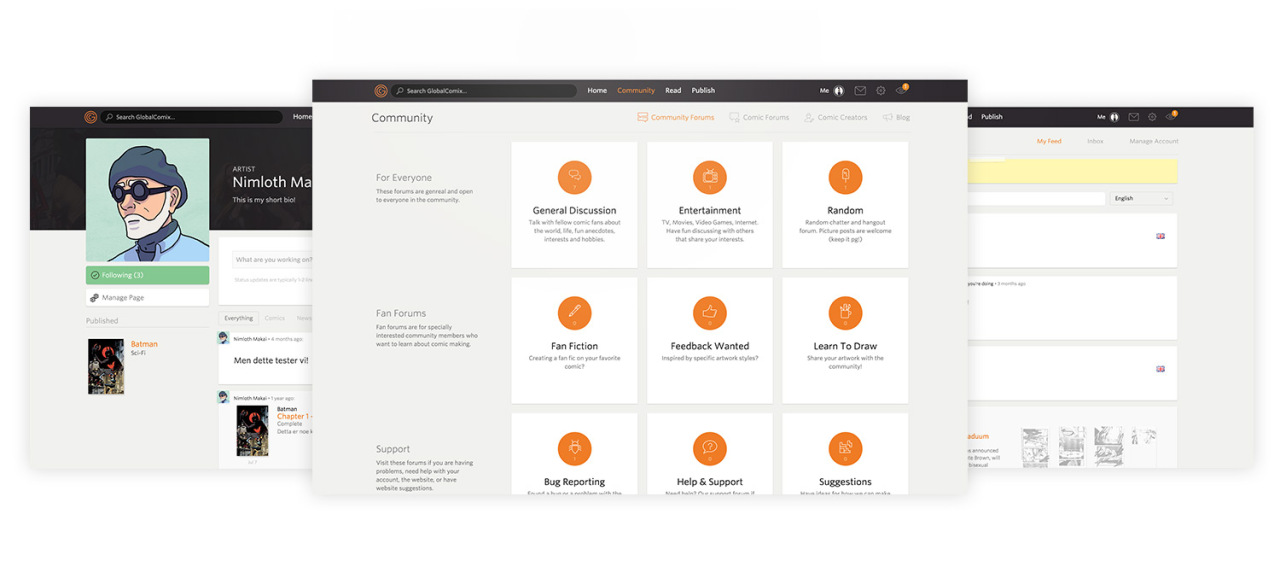Viewport: 1280px width, 567px height.
Task: Select Everything tab in profile window
Action: (238, 318)
